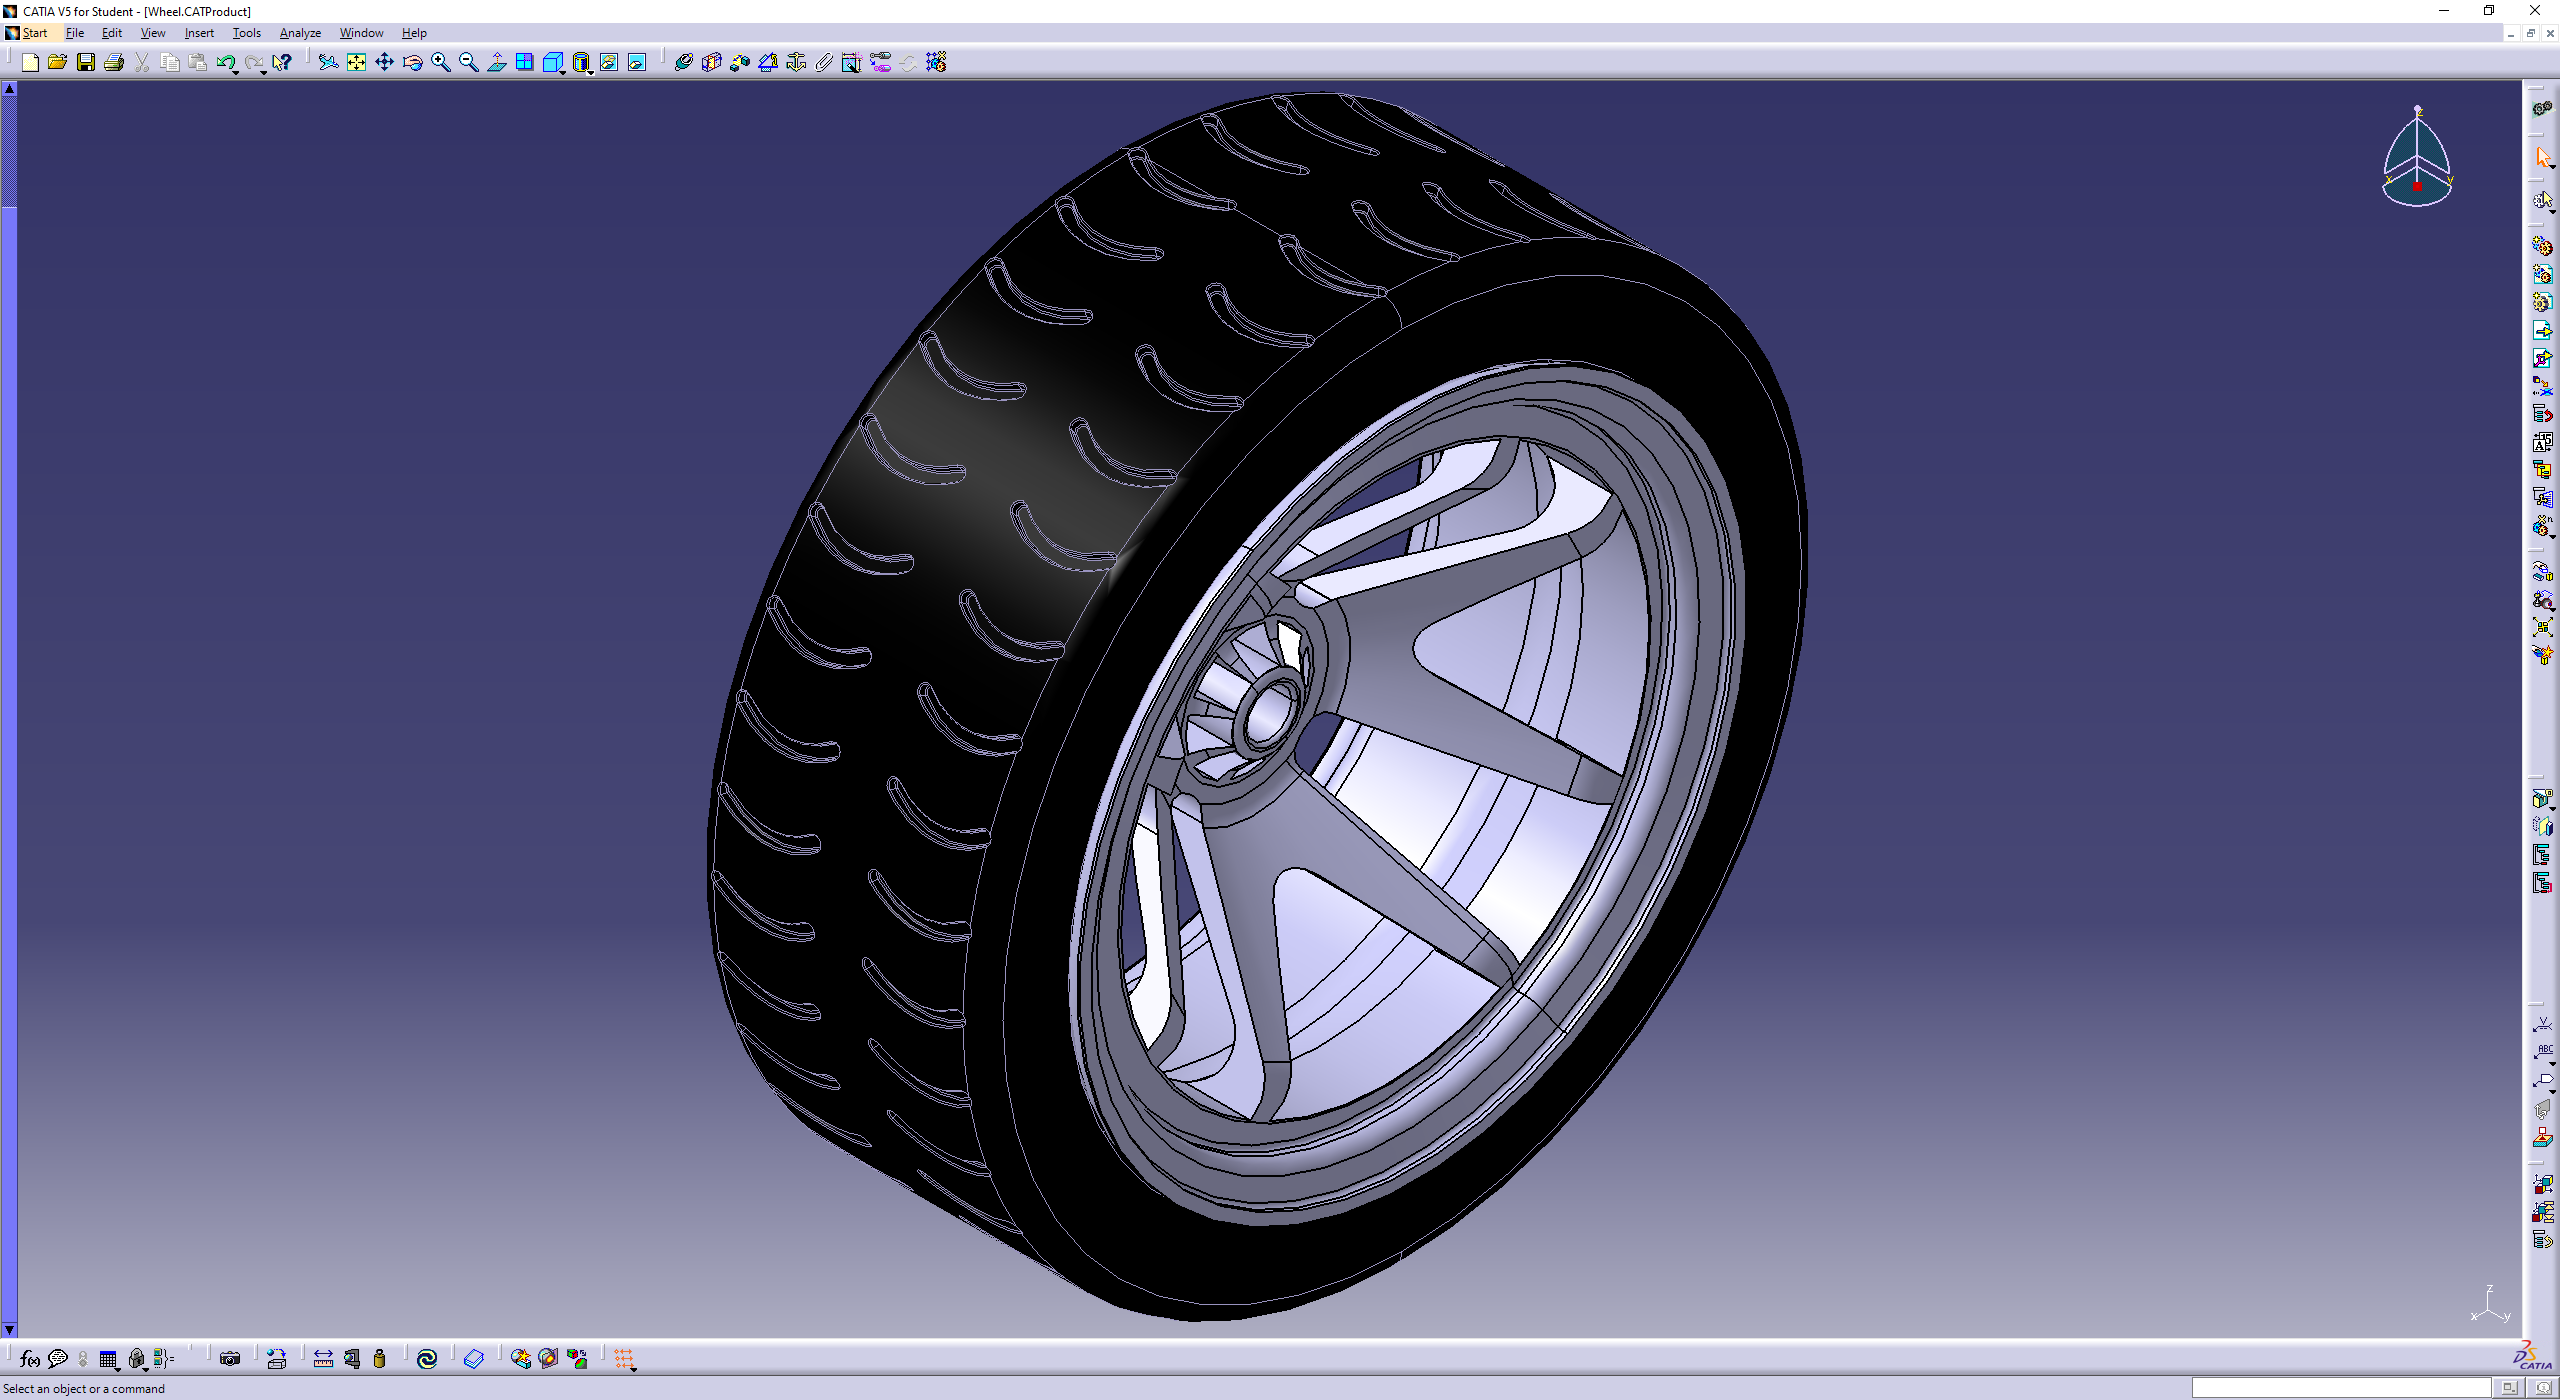Screen dimensions: 2560x1400
Task: Activate the Rotate view tool
Action: pyautogui.click(x=412, y=63)
